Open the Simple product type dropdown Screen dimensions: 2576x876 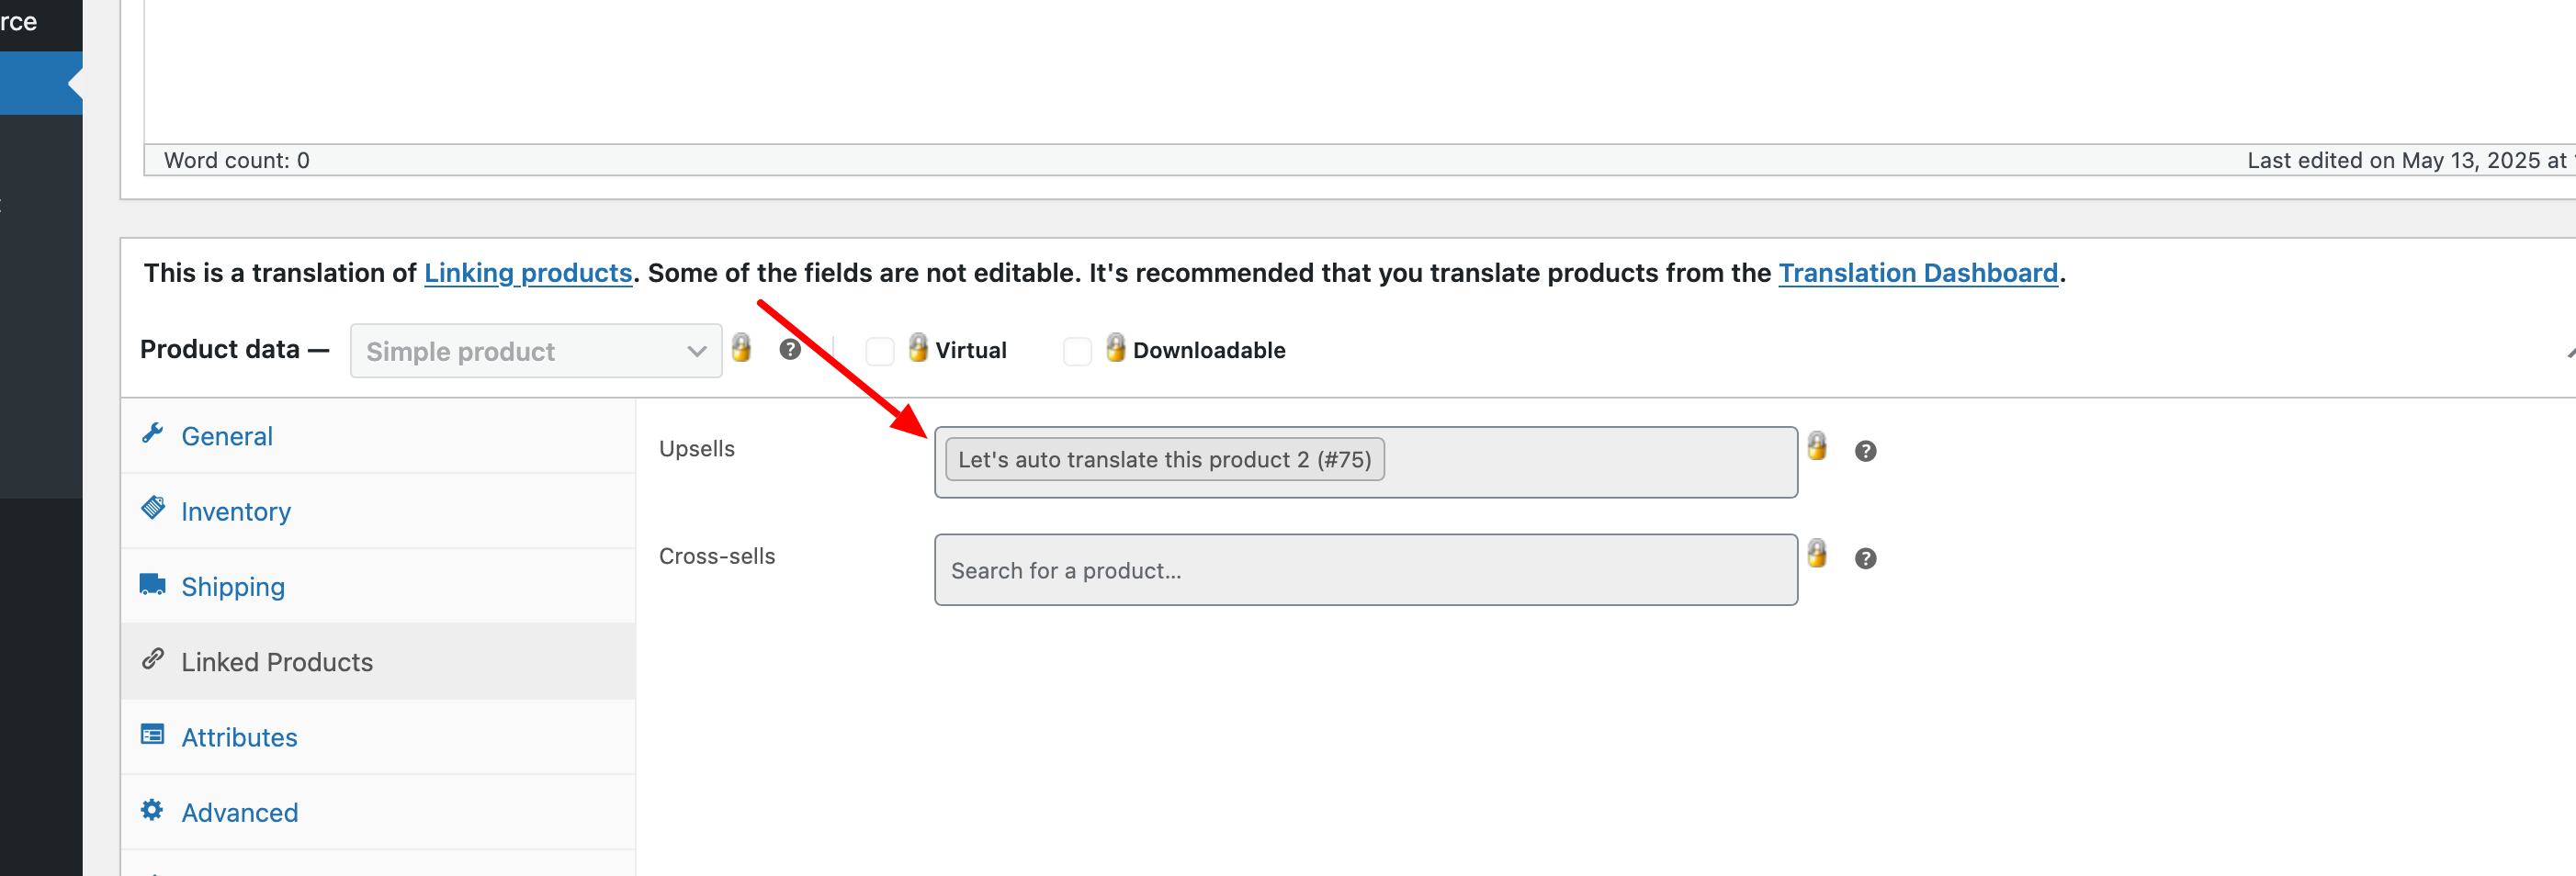pos(536,351)
